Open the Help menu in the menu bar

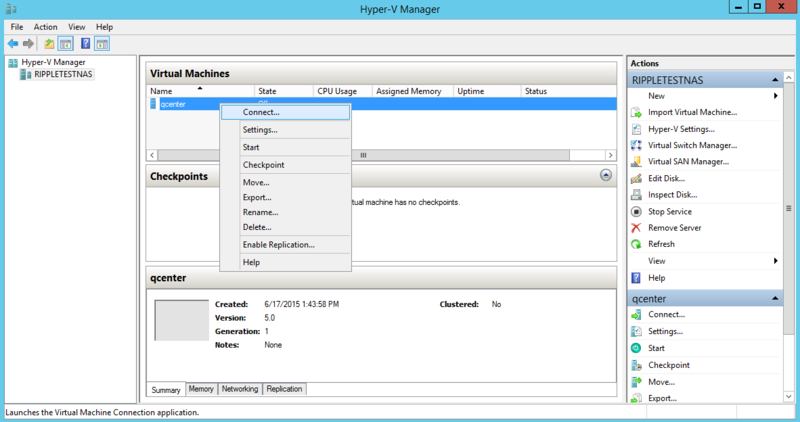coord(105,27)
